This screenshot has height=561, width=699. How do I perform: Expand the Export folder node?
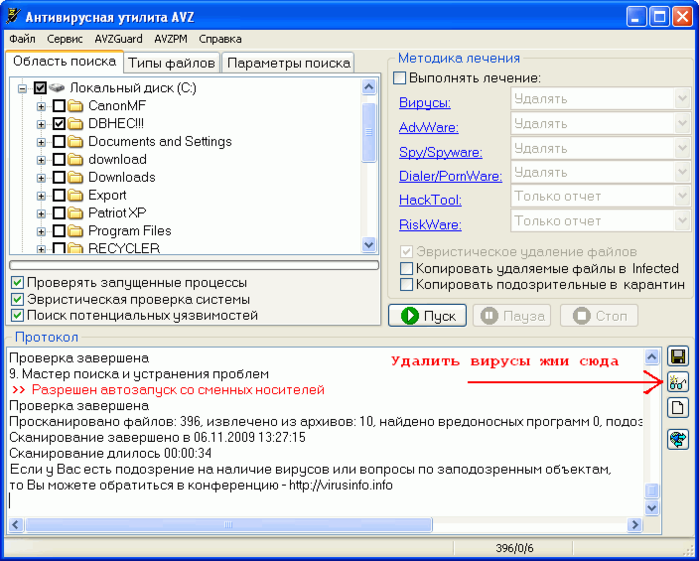point(41,195)
